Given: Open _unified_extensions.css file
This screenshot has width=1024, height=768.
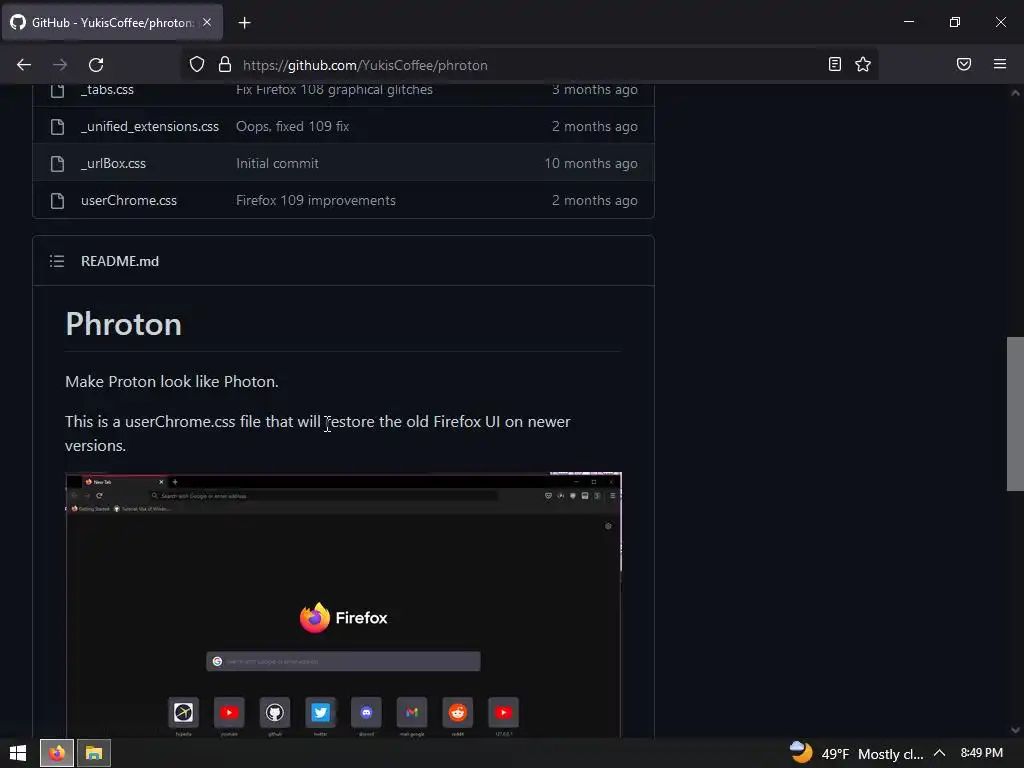Looking at the screenshot, I should point(150,126).
